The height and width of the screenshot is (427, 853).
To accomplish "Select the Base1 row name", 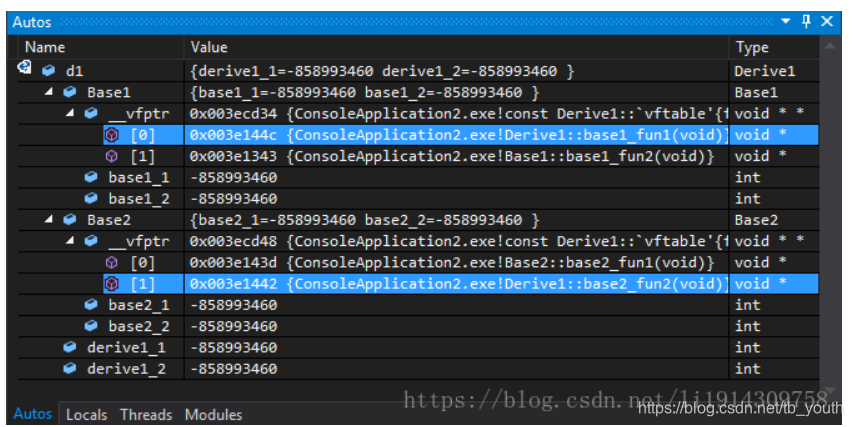I will pyautogui.click(x=109, y=92).
